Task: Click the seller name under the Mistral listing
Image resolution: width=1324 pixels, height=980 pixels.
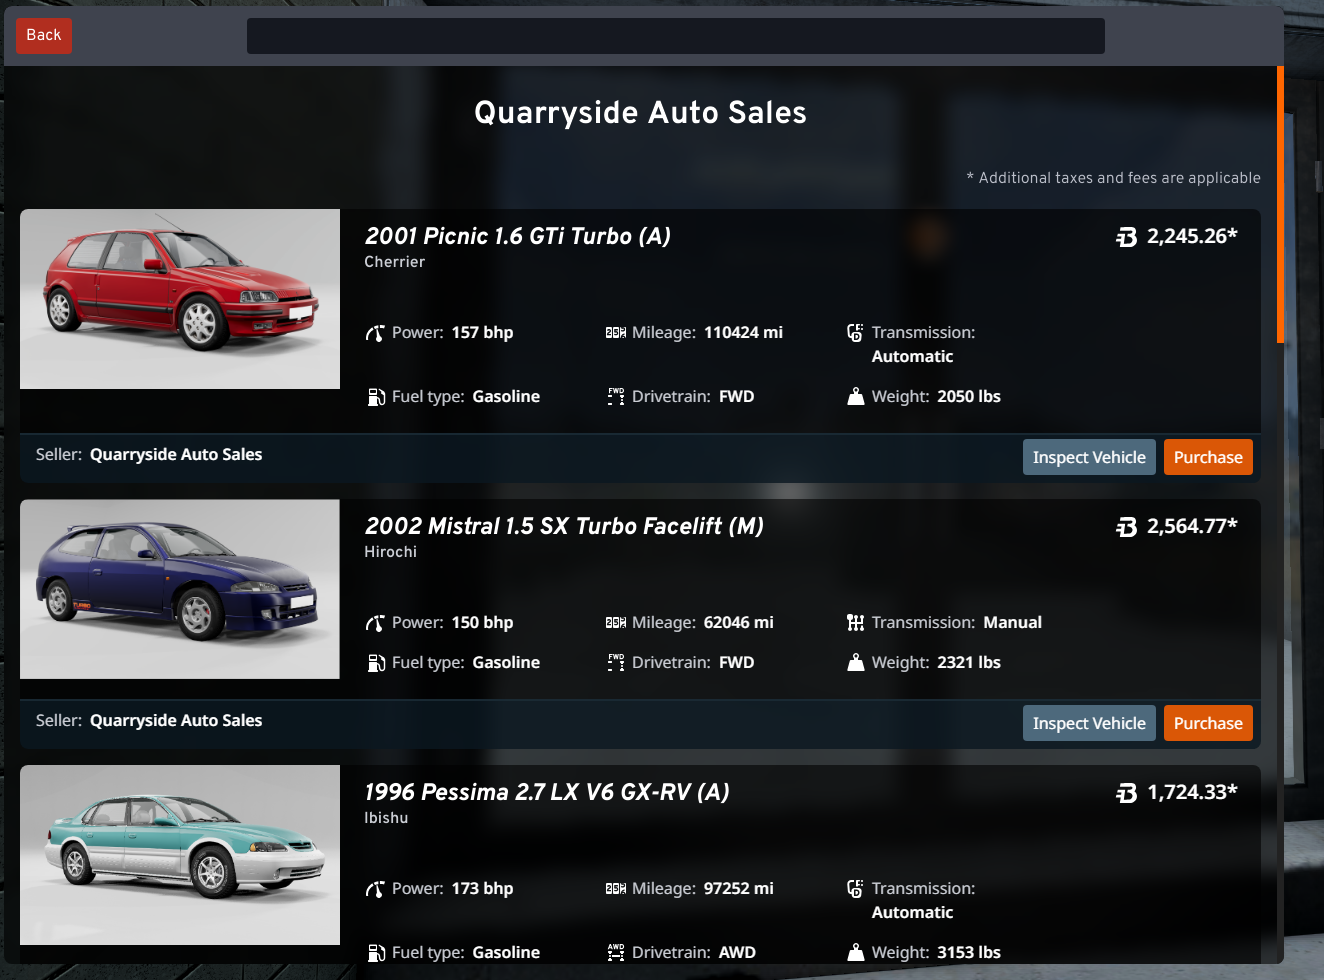Action: [176, 720]
